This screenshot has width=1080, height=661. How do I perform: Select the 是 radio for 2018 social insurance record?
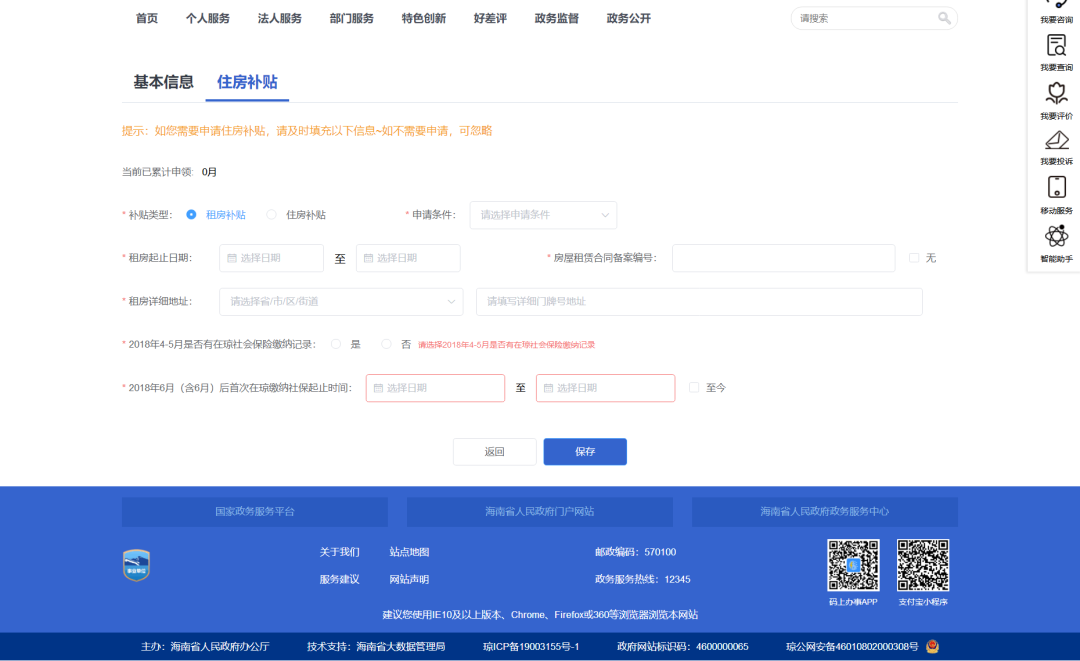(x=335, y=343)
